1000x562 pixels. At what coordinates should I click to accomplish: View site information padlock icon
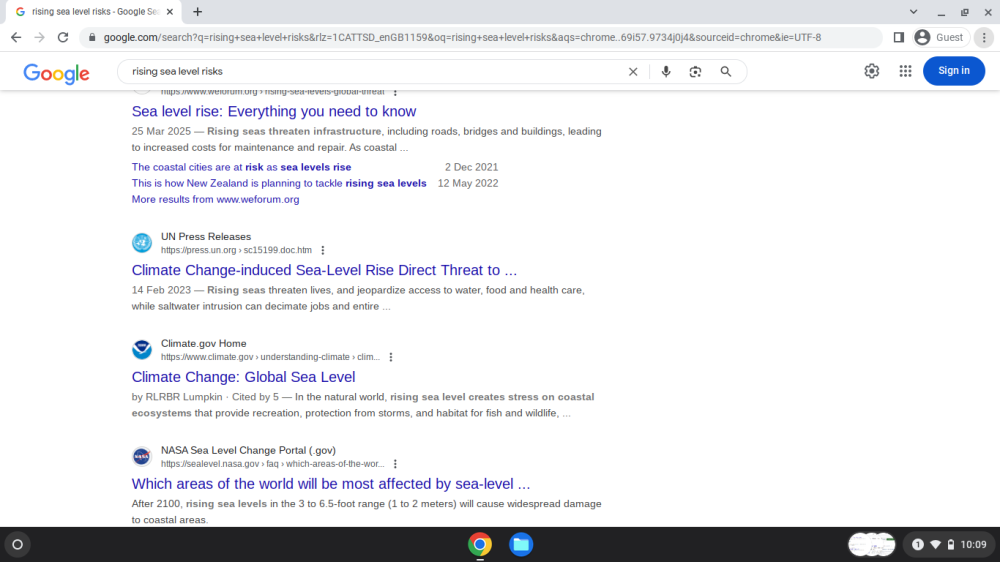pos(92,38)
